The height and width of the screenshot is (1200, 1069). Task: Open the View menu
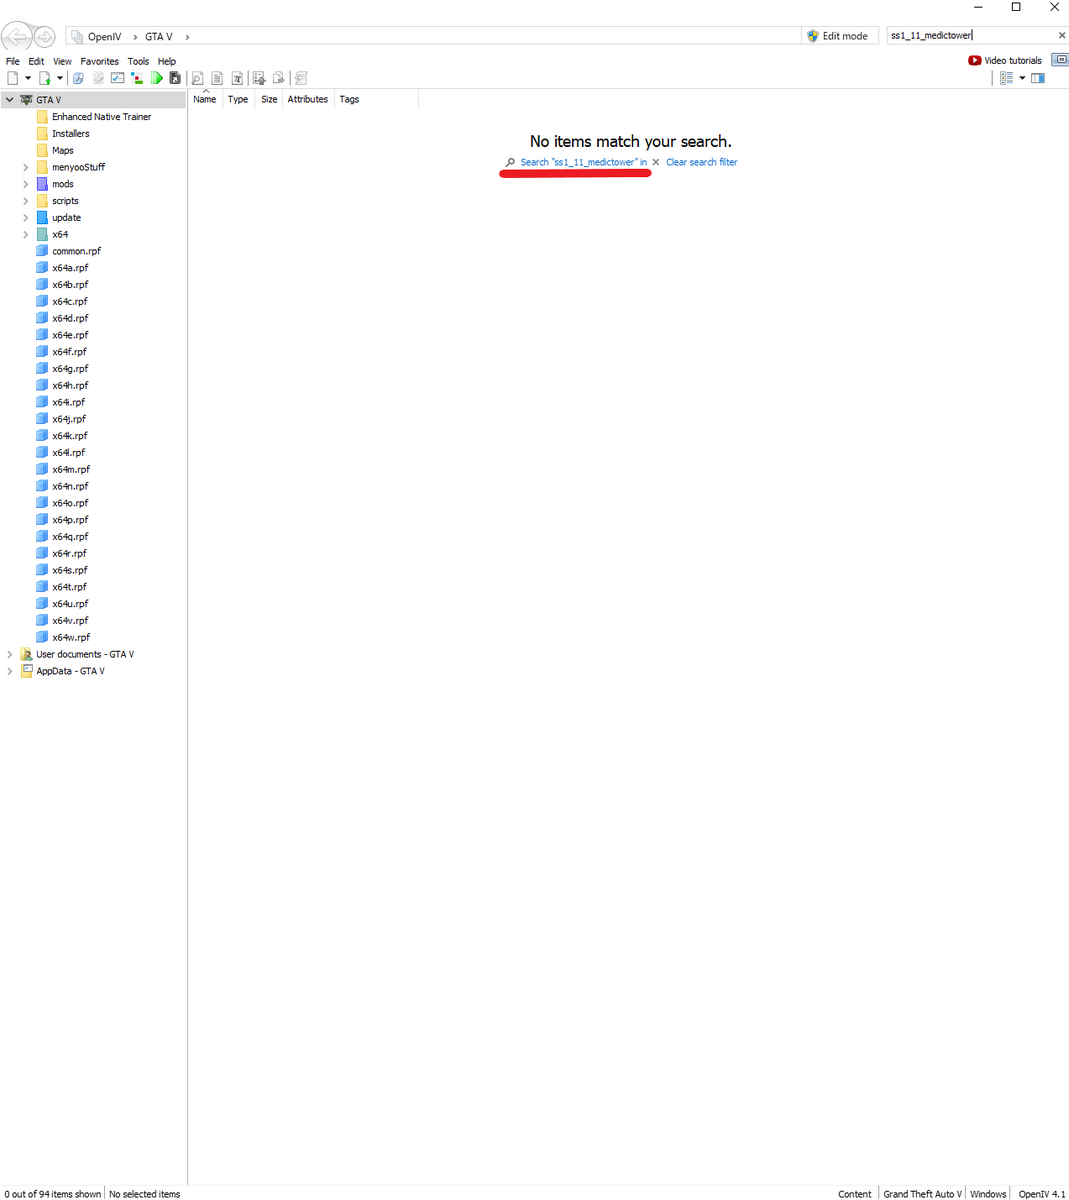coord(62,61)
